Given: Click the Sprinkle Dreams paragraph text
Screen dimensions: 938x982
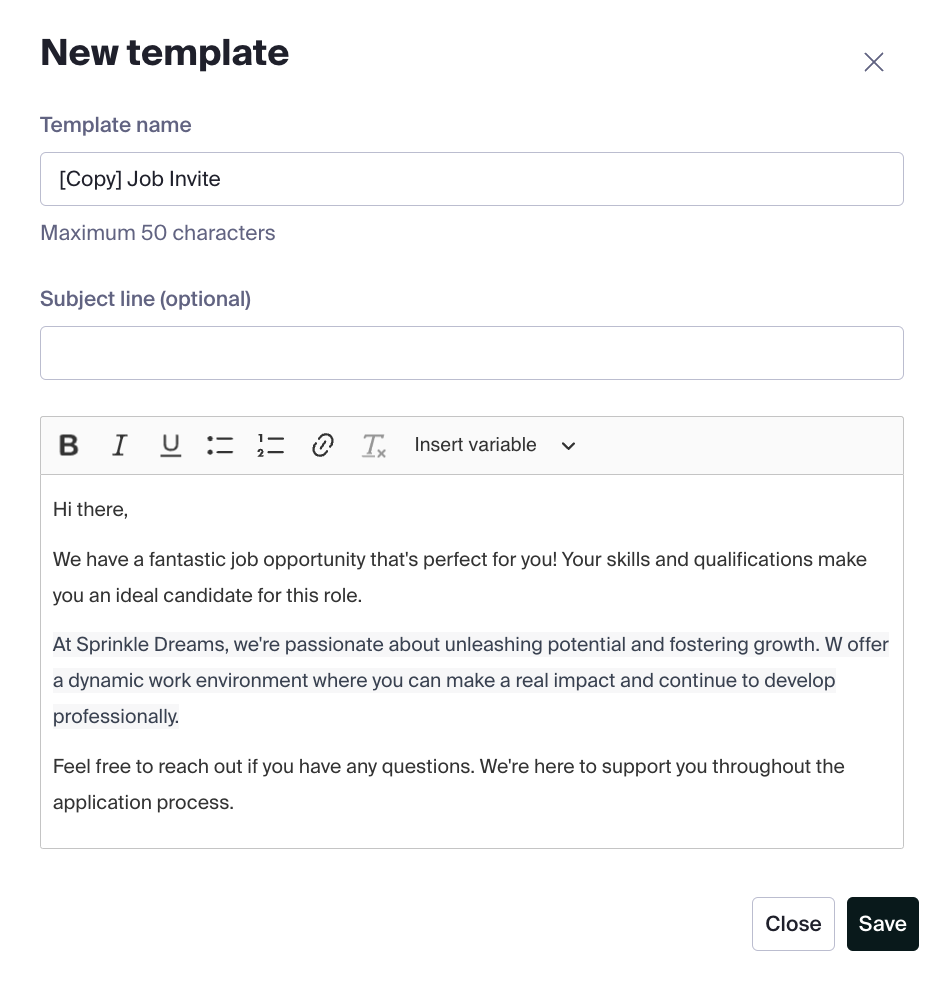Looking at the screenshot, I should (470, 680).
